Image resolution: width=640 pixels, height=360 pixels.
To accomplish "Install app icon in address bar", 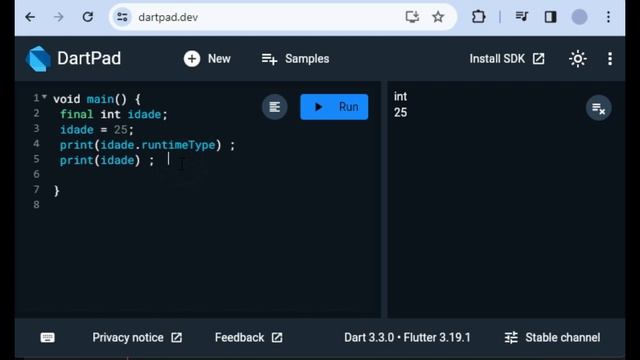I will coord(412,17).
